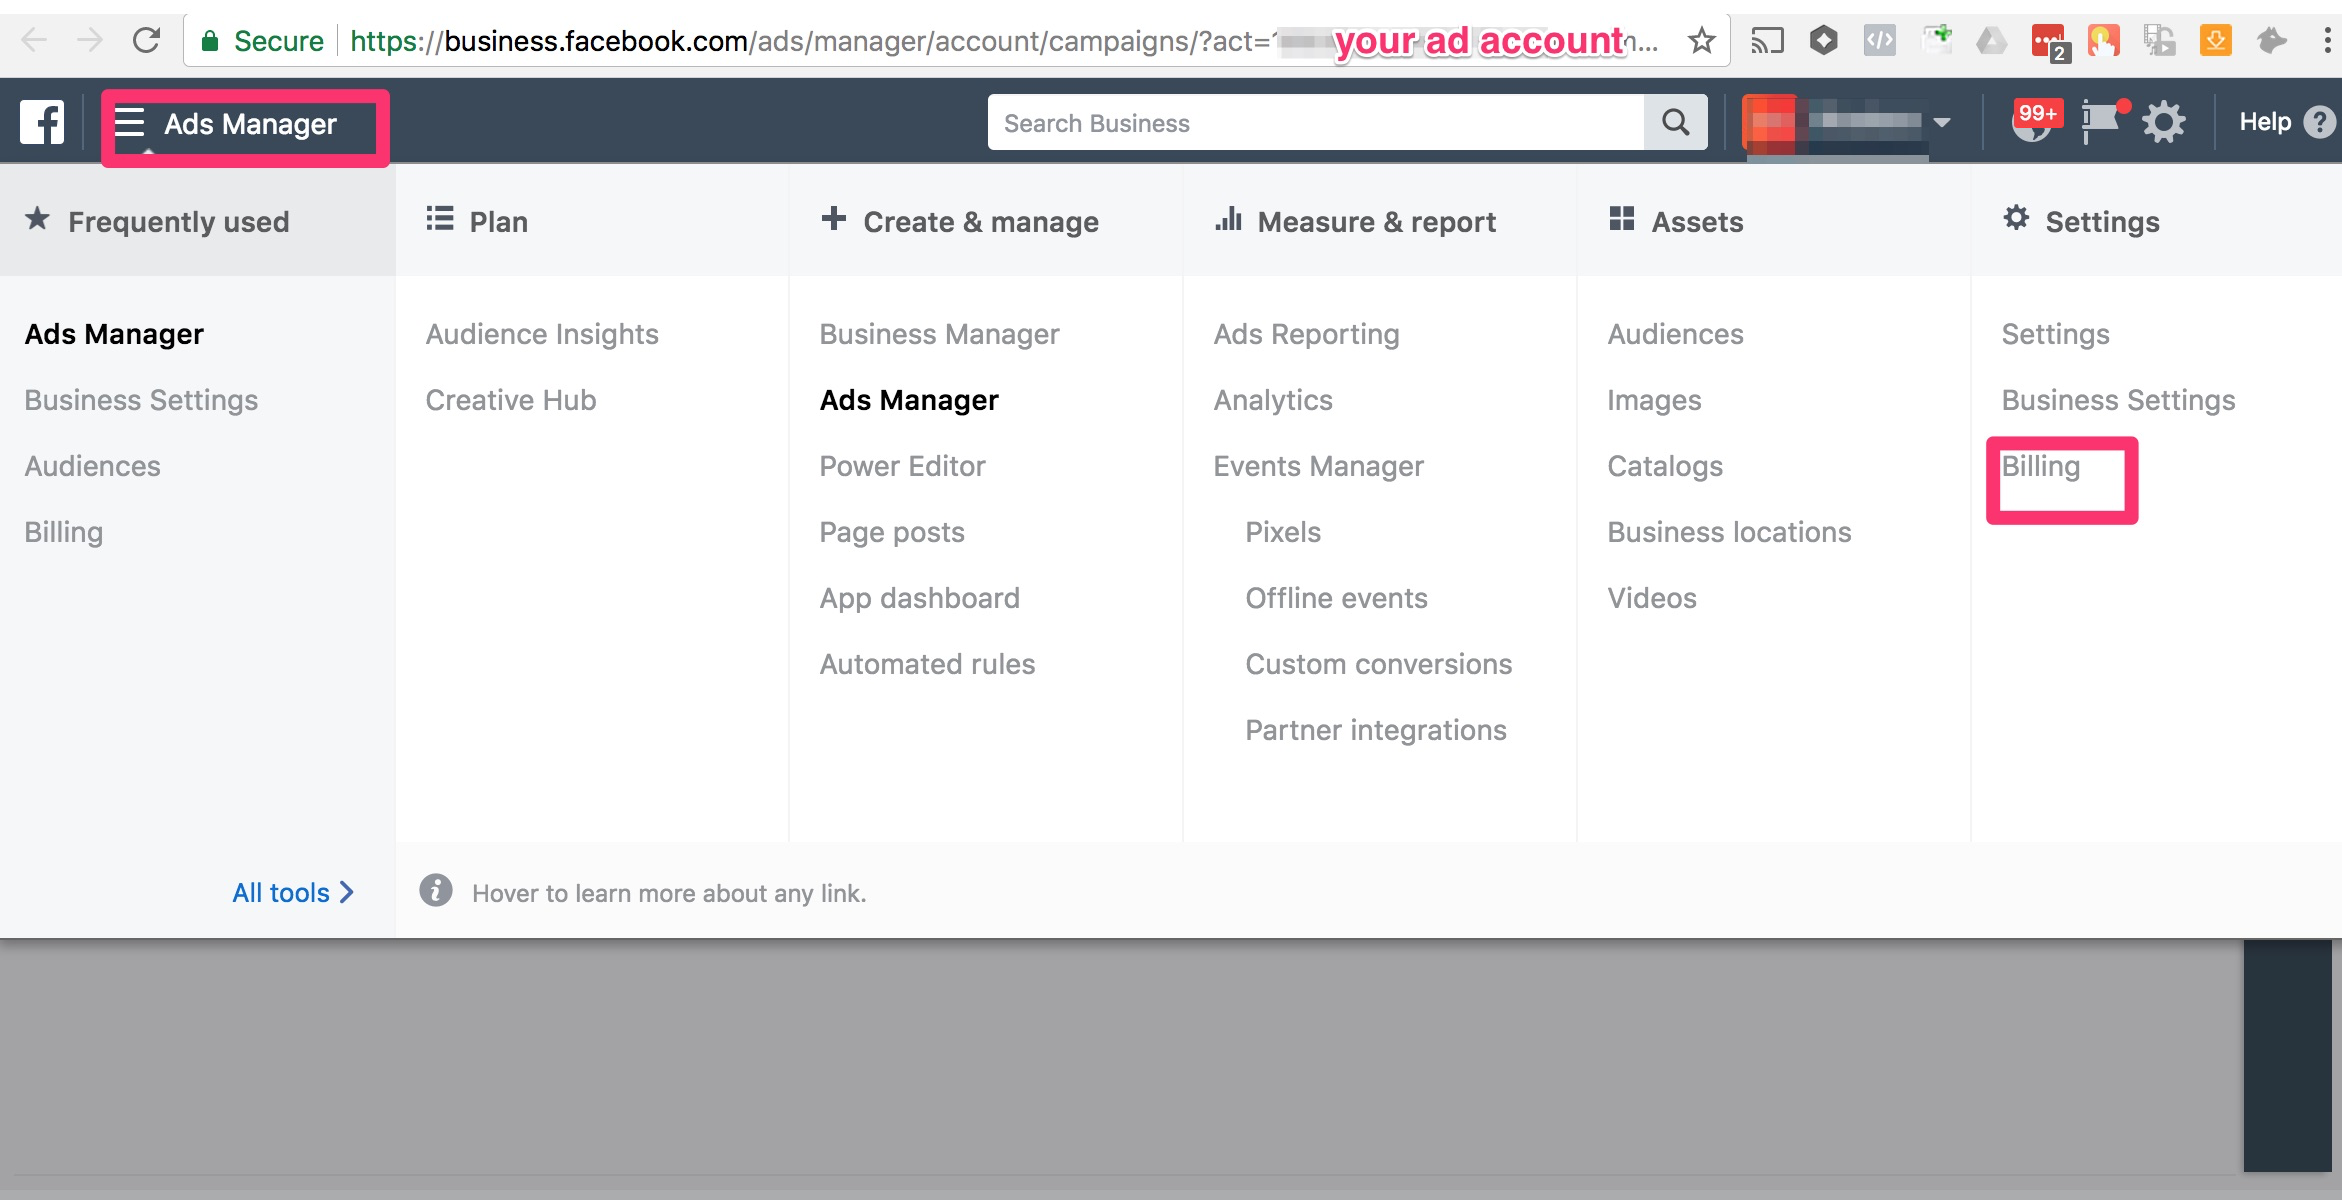Open the Chrome three-dot menu

pyautogui.click(x=2326, y=41)
